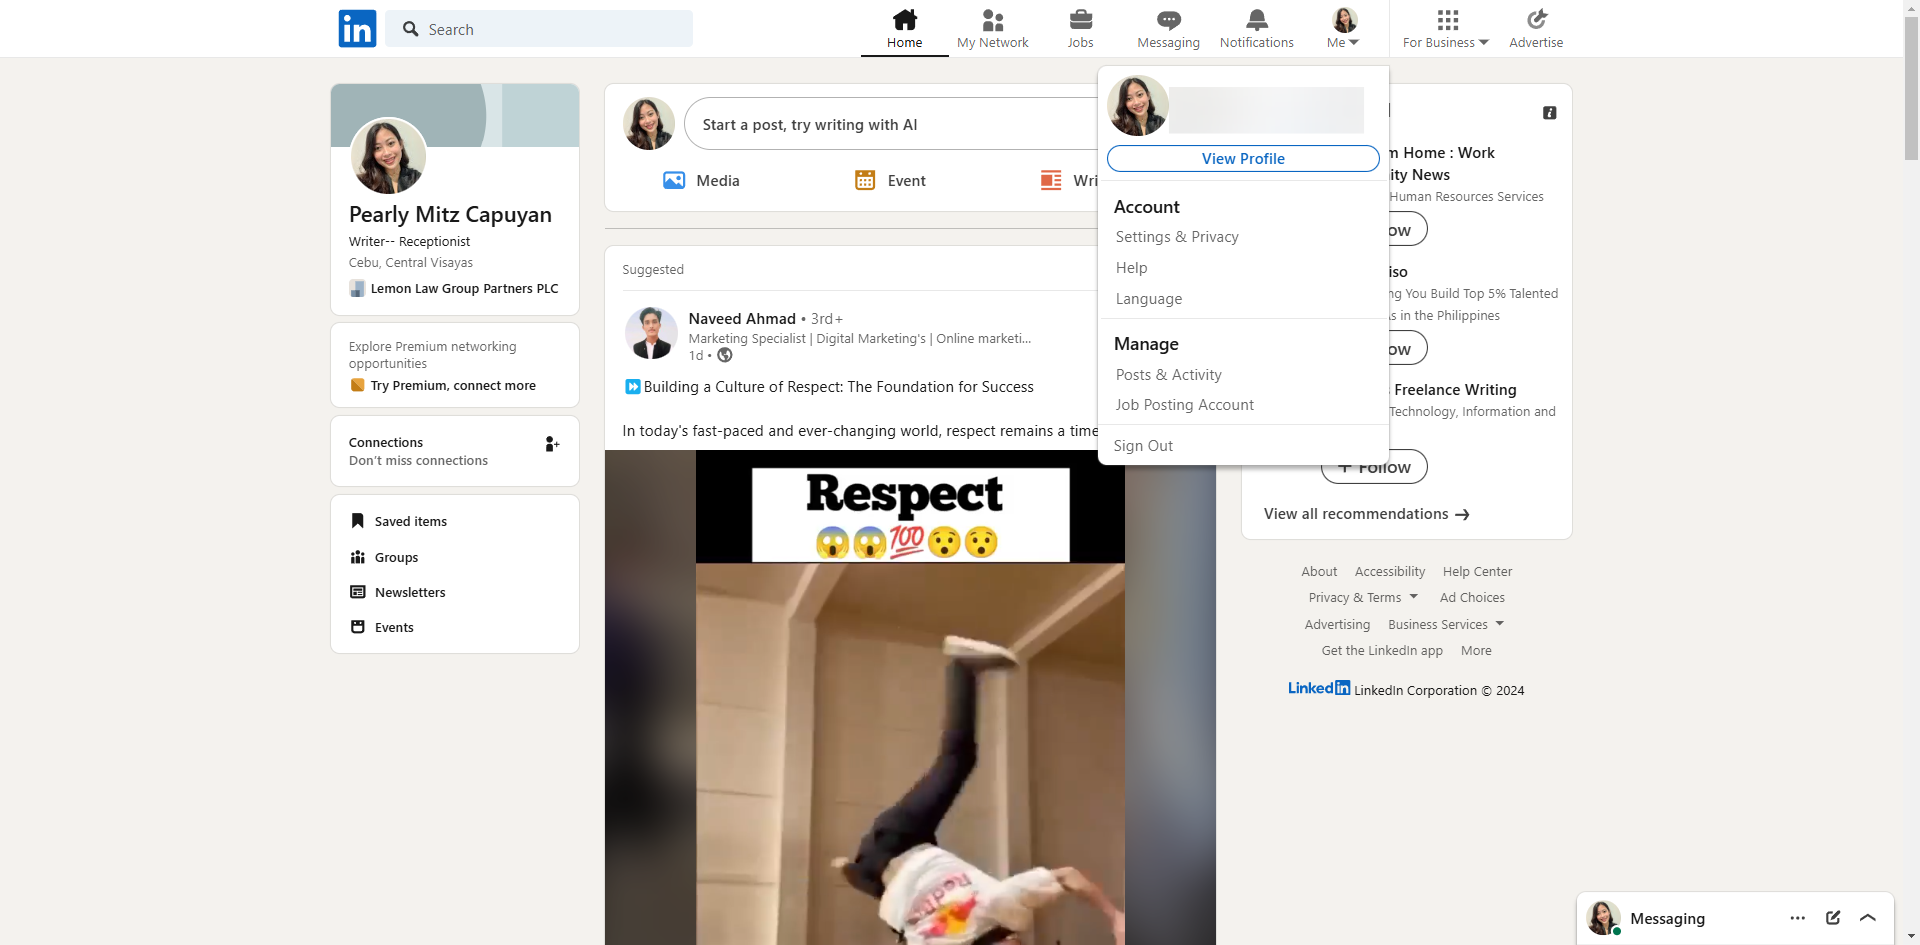Click the avatar beside Start a post
Viewport: 1920px width, 945px height.
(x=649, y=124)
